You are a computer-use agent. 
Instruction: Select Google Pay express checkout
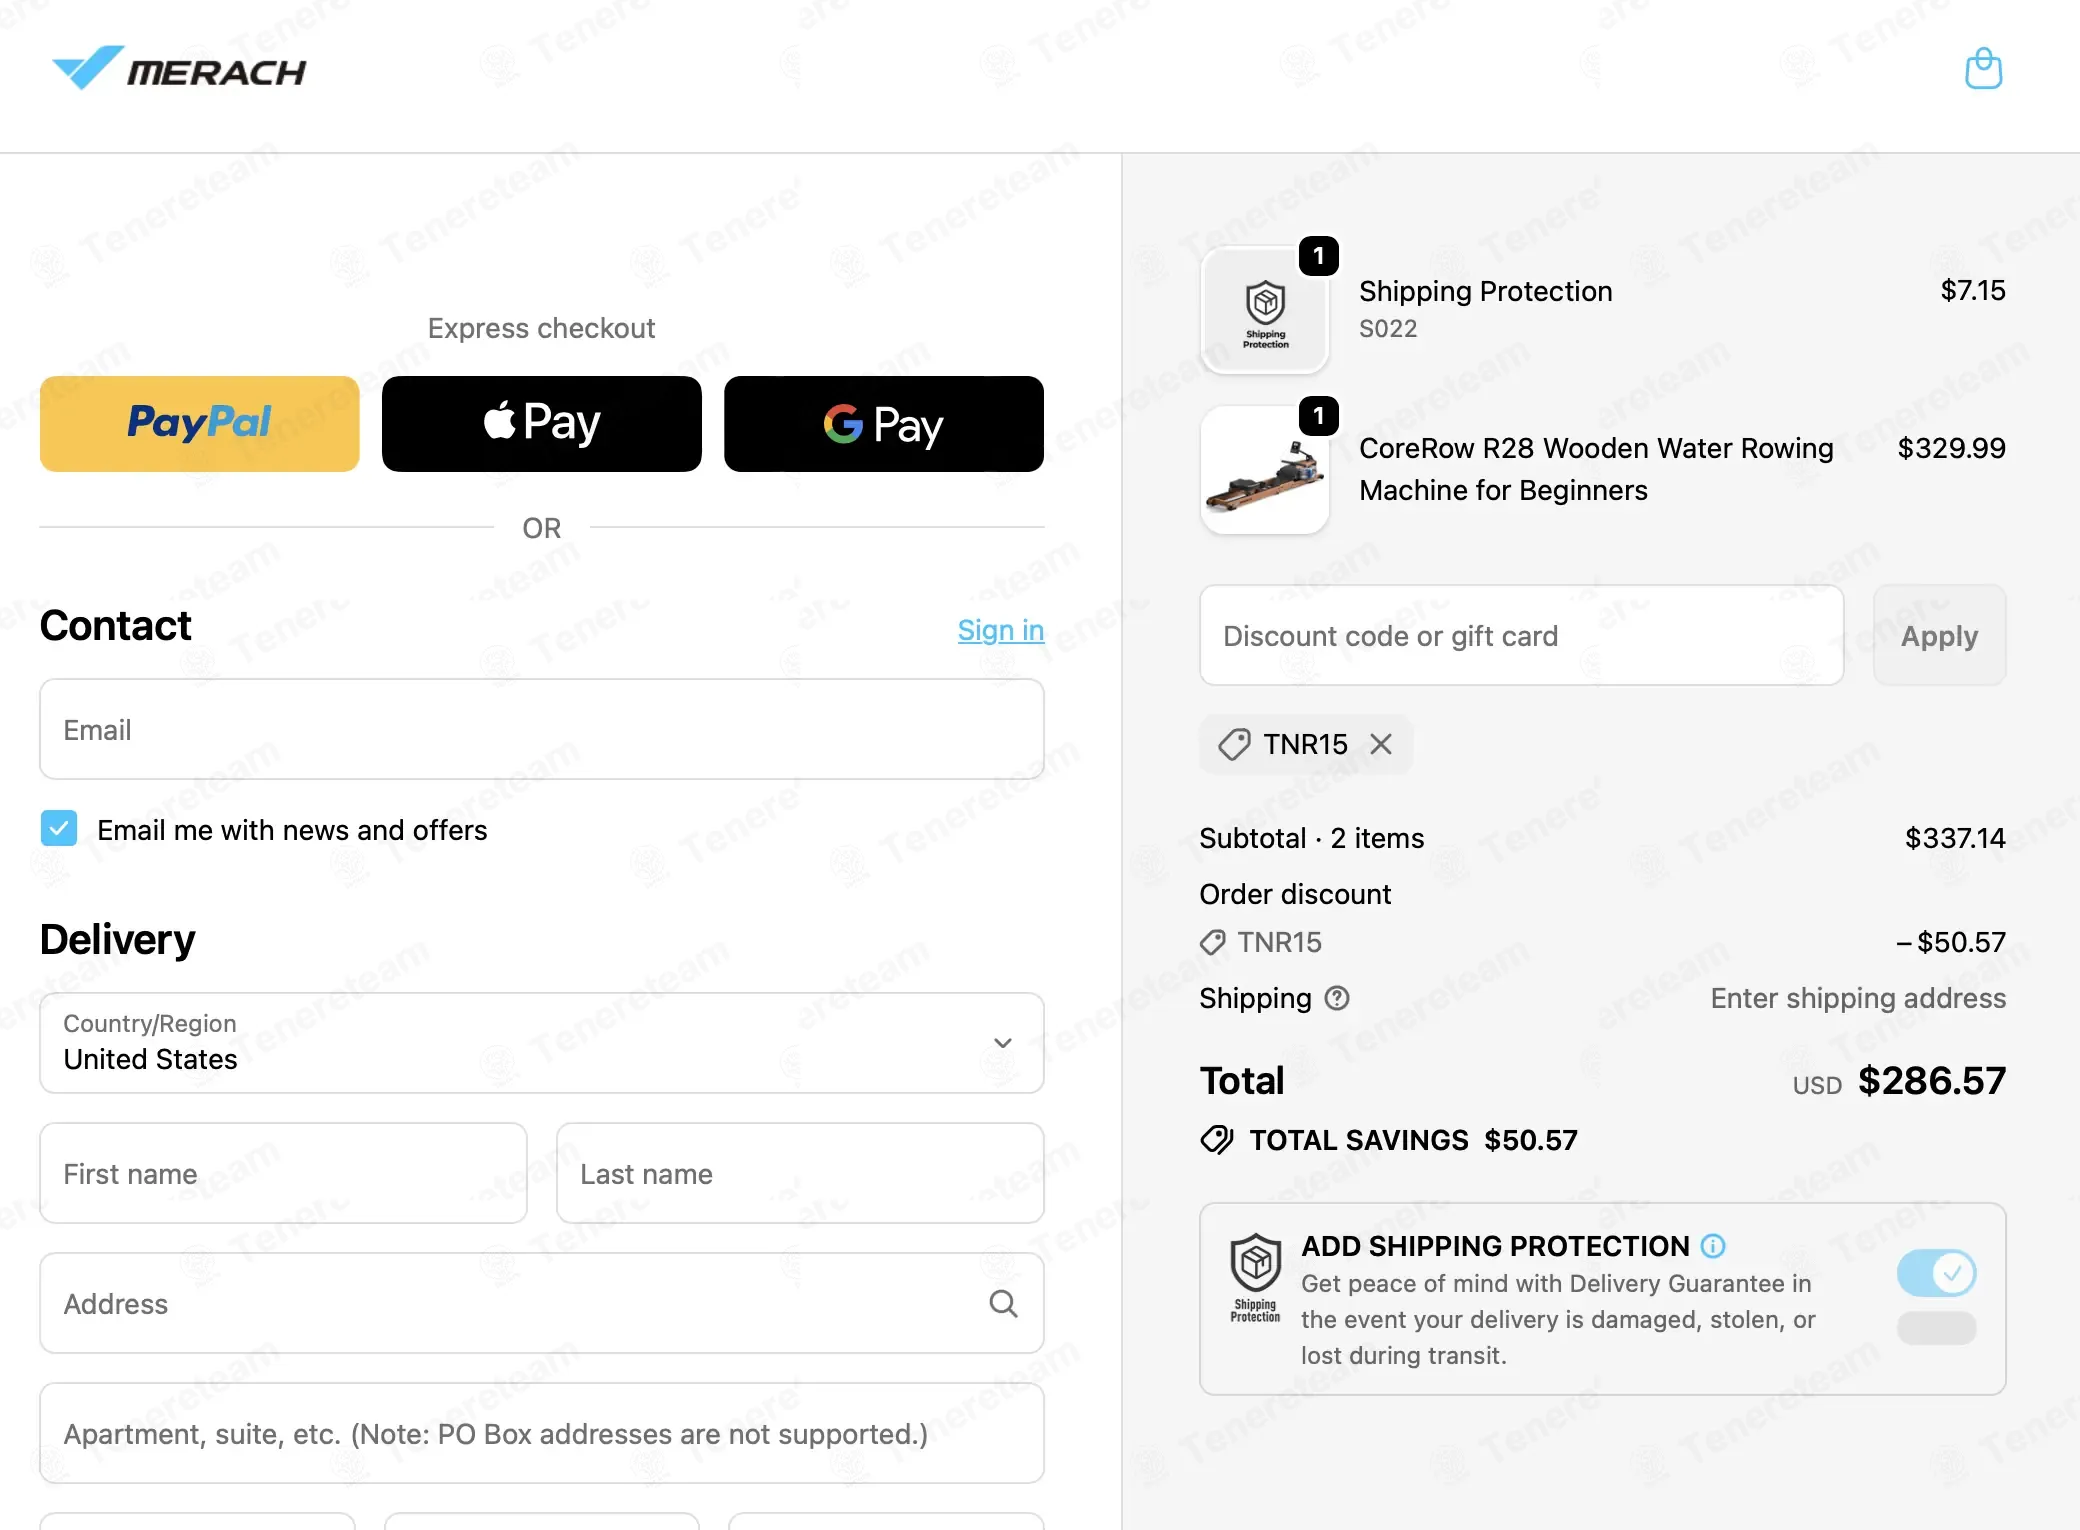coord(884,424)
